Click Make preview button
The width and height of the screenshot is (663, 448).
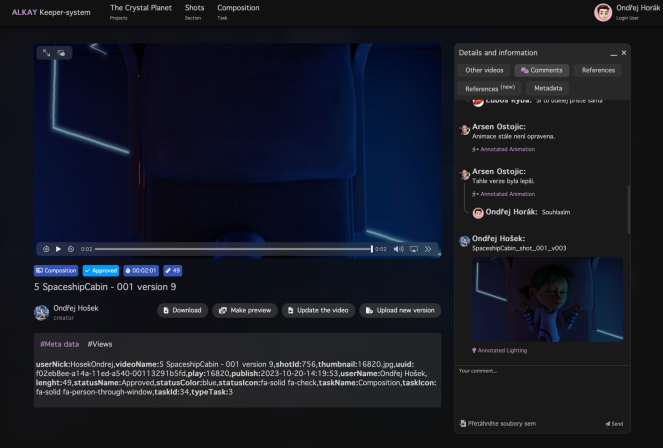click(x=245, y=310)
